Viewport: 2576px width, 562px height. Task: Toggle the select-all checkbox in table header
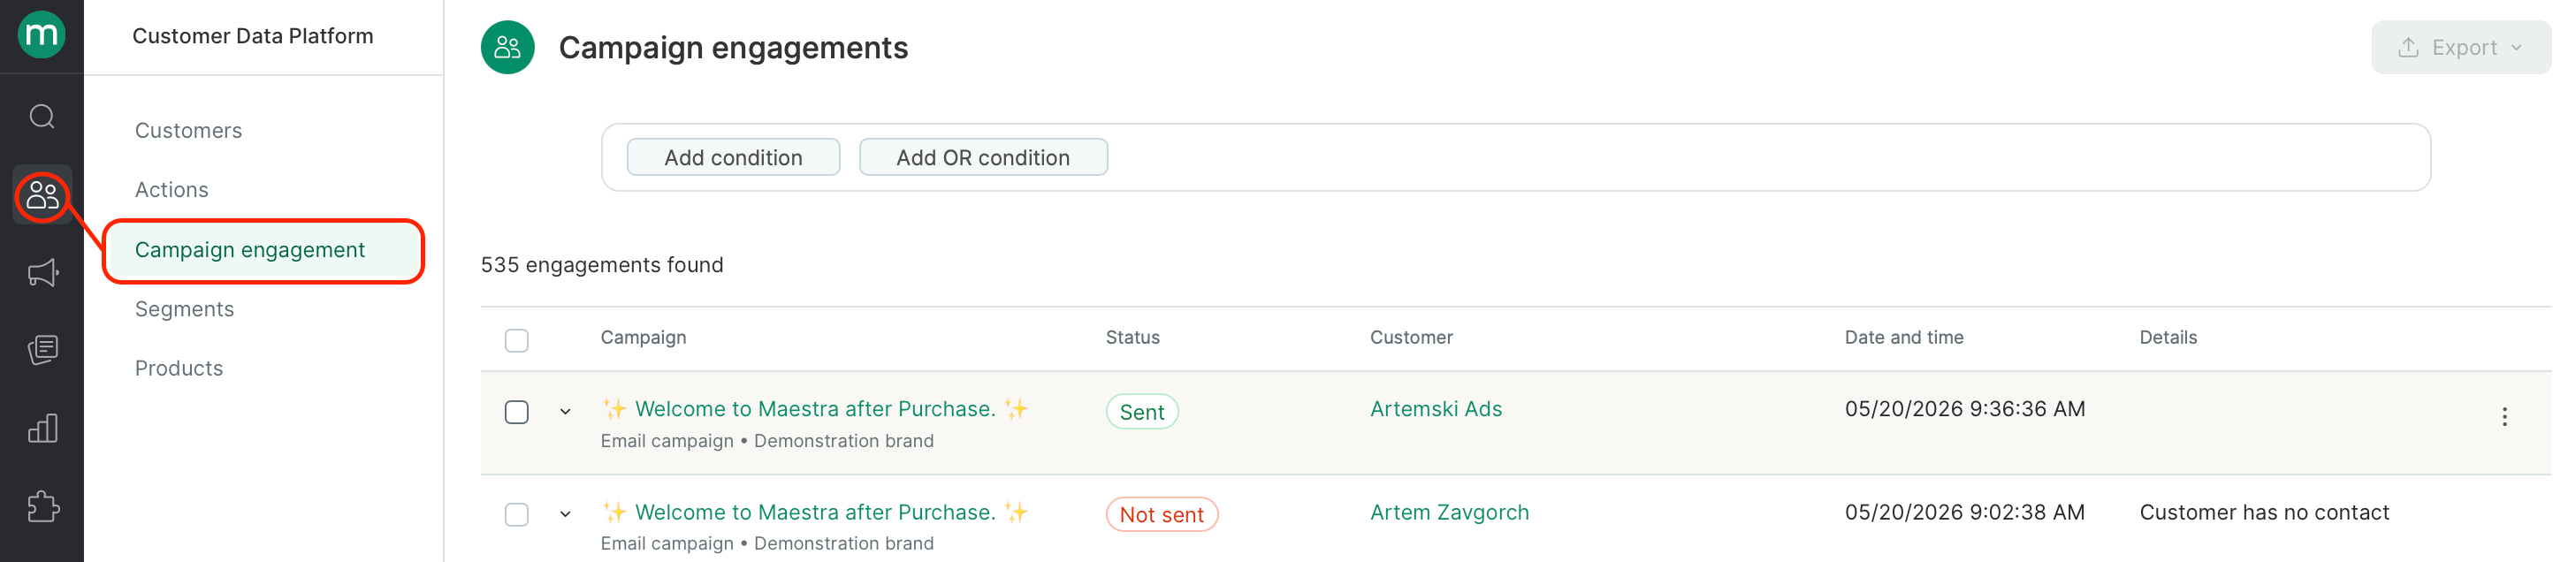click(517, 340)
